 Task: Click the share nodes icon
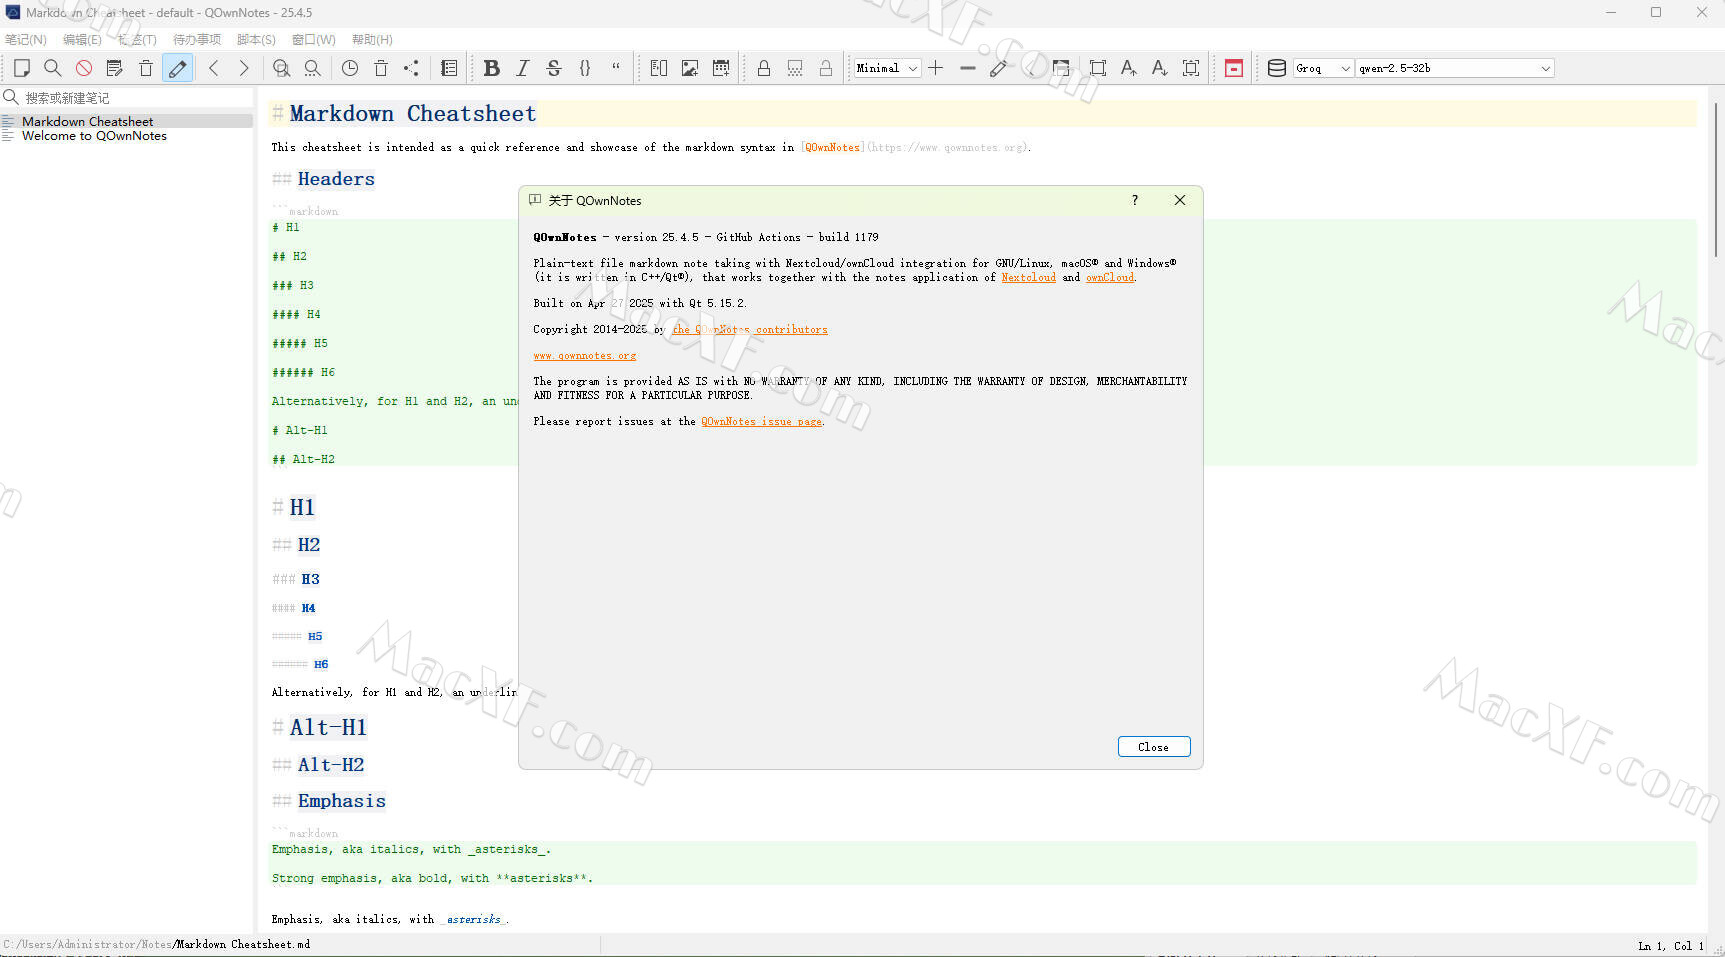point(412,68)
